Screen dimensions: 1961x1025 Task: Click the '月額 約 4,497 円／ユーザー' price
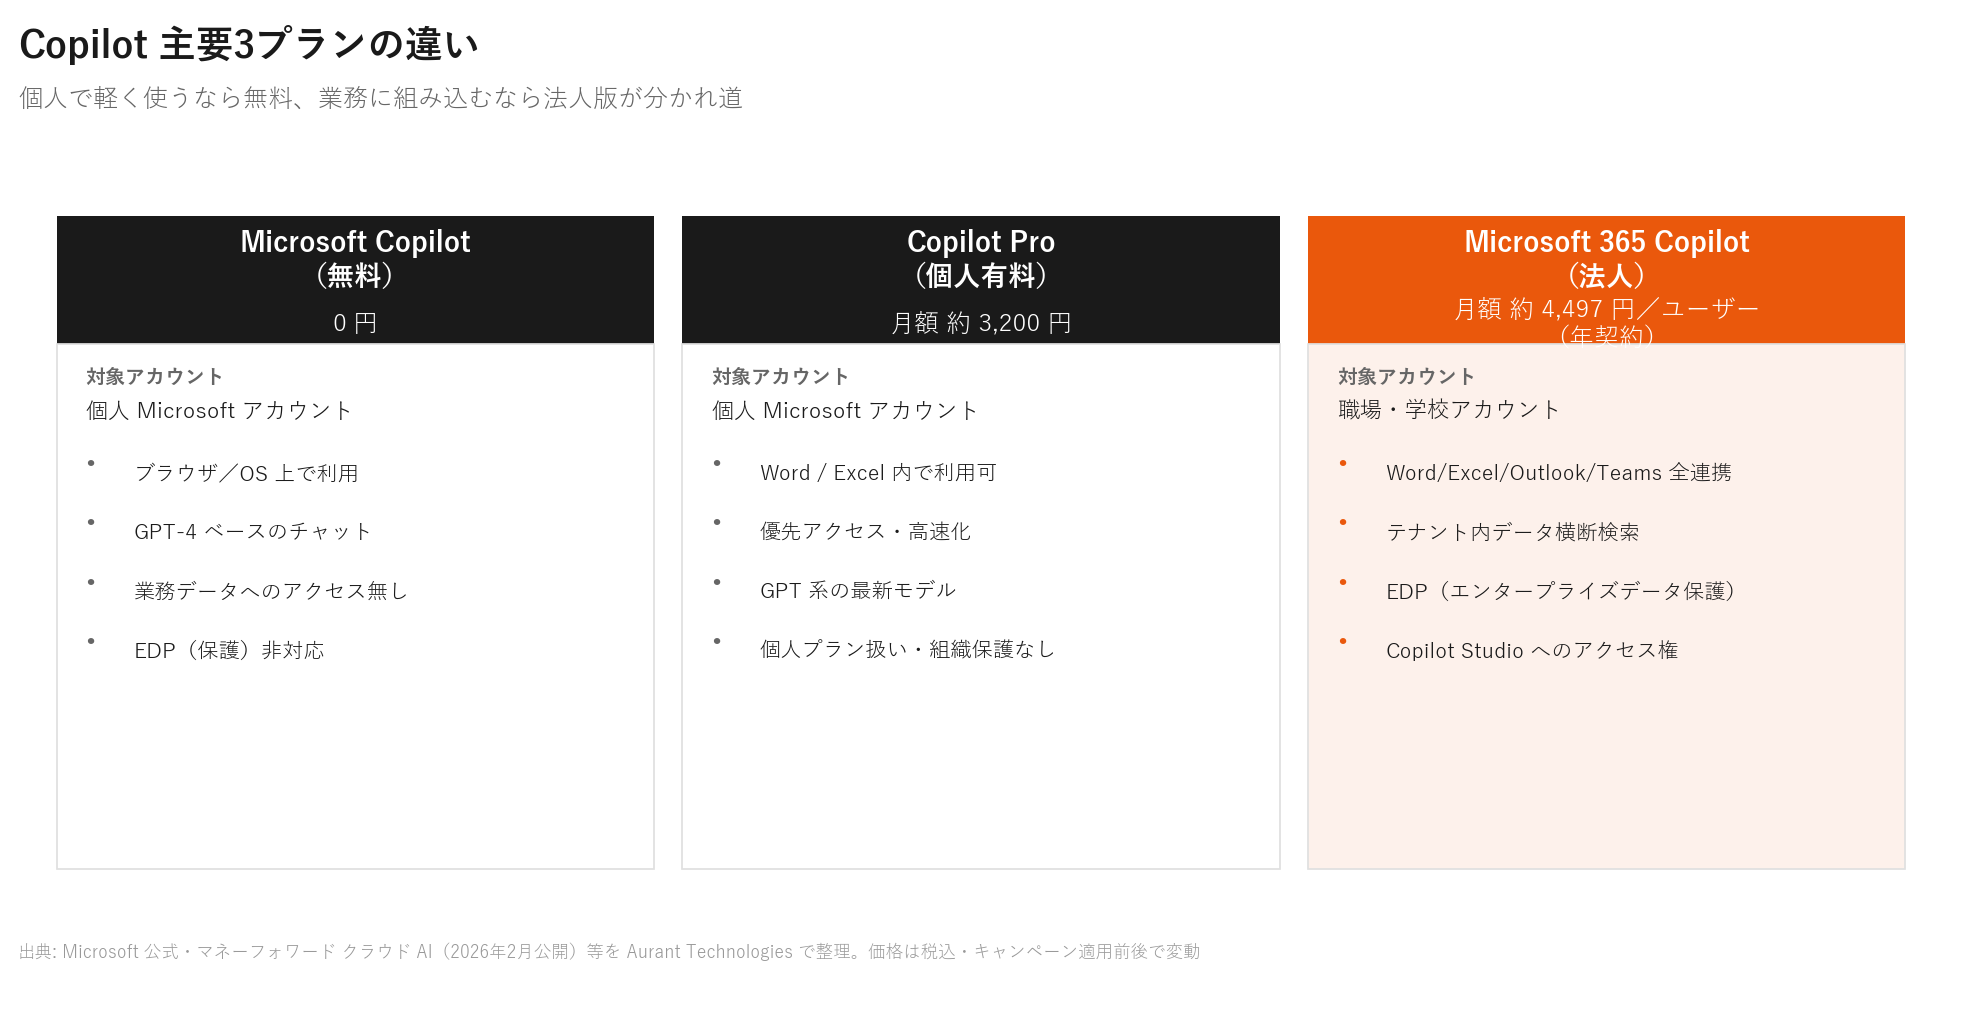click(1606, 308)
